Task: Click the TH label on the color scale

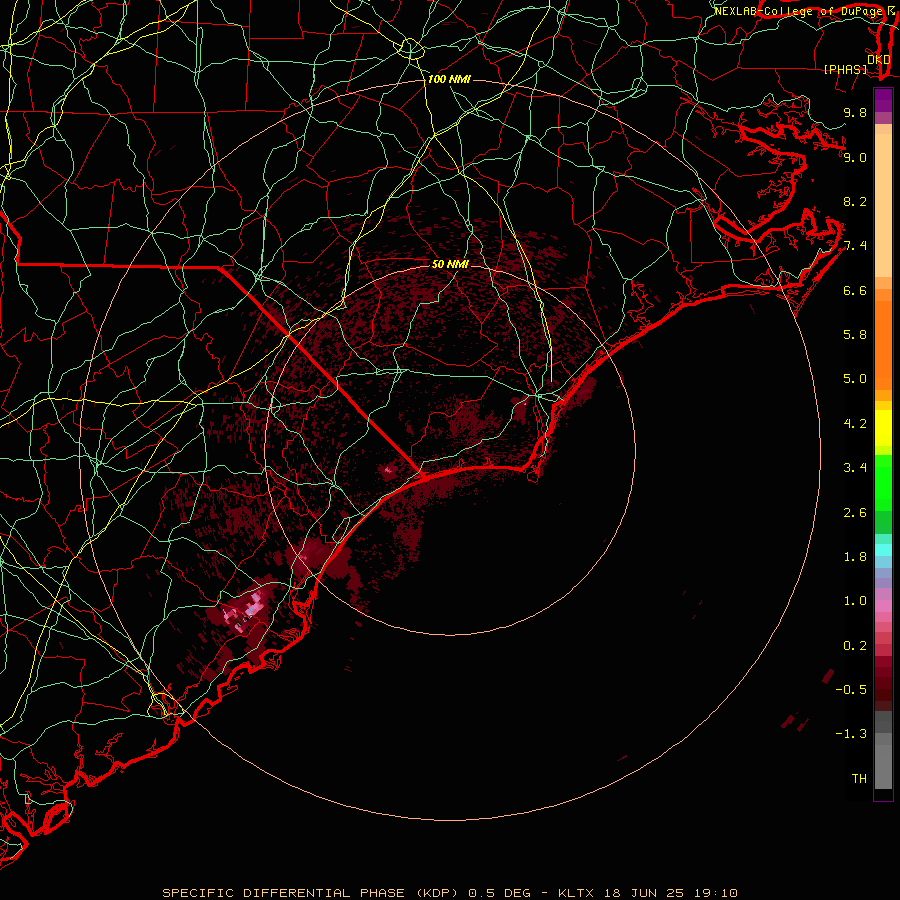Action: (x=859, y=779)
